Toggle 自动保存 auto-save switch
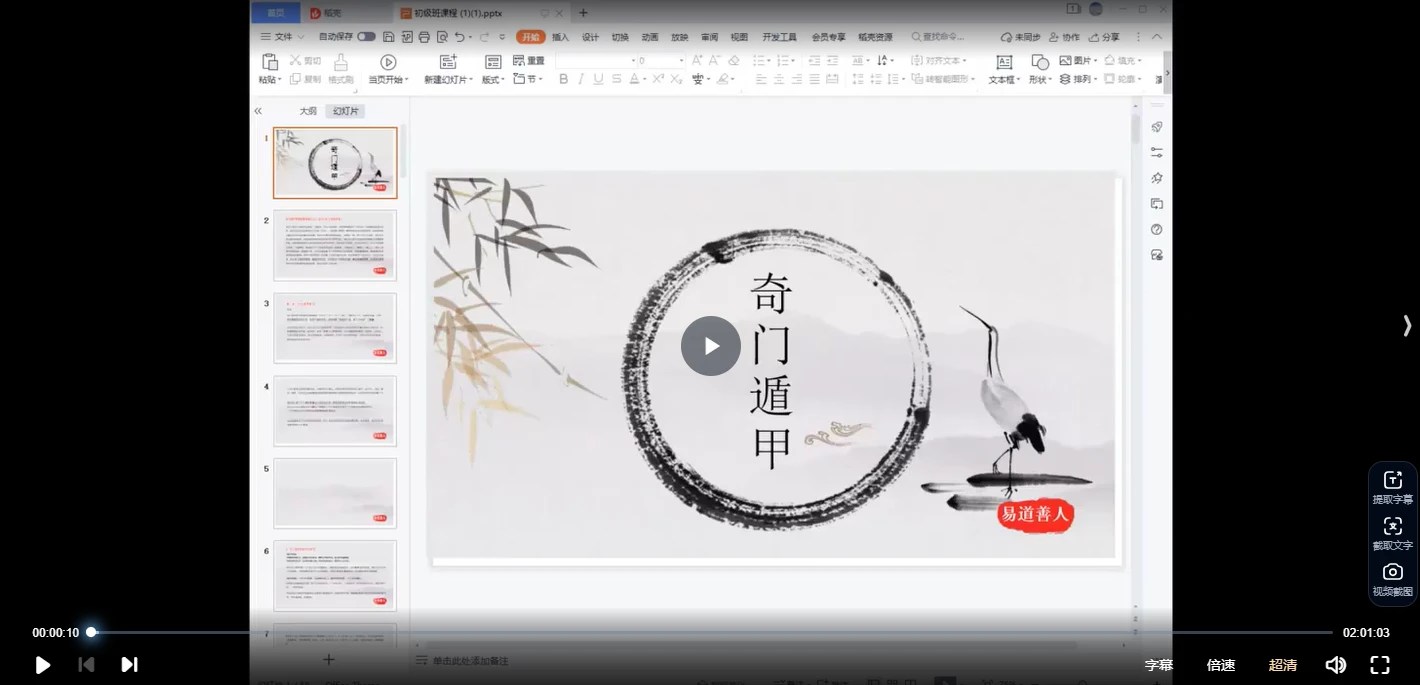This screenshot has height=685, width=1420. [x=366, y=37]
